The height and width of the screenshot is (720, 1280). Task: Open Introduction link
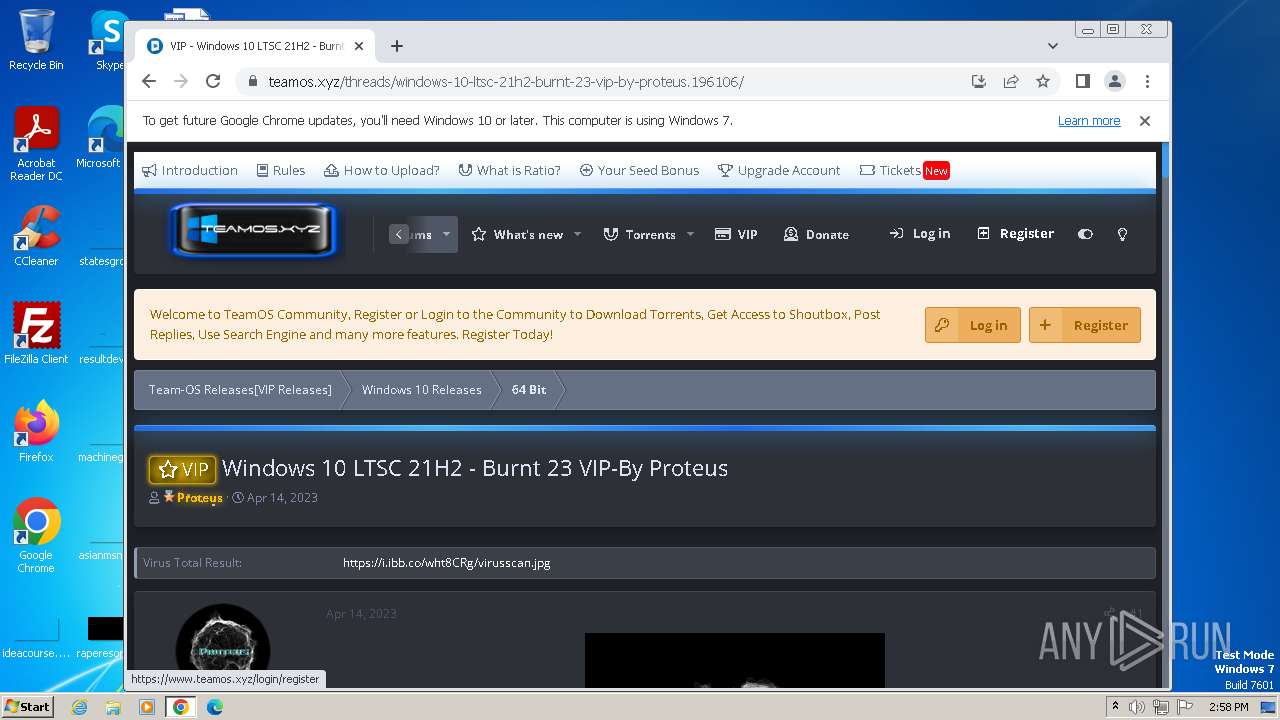[x=190, y=170]
